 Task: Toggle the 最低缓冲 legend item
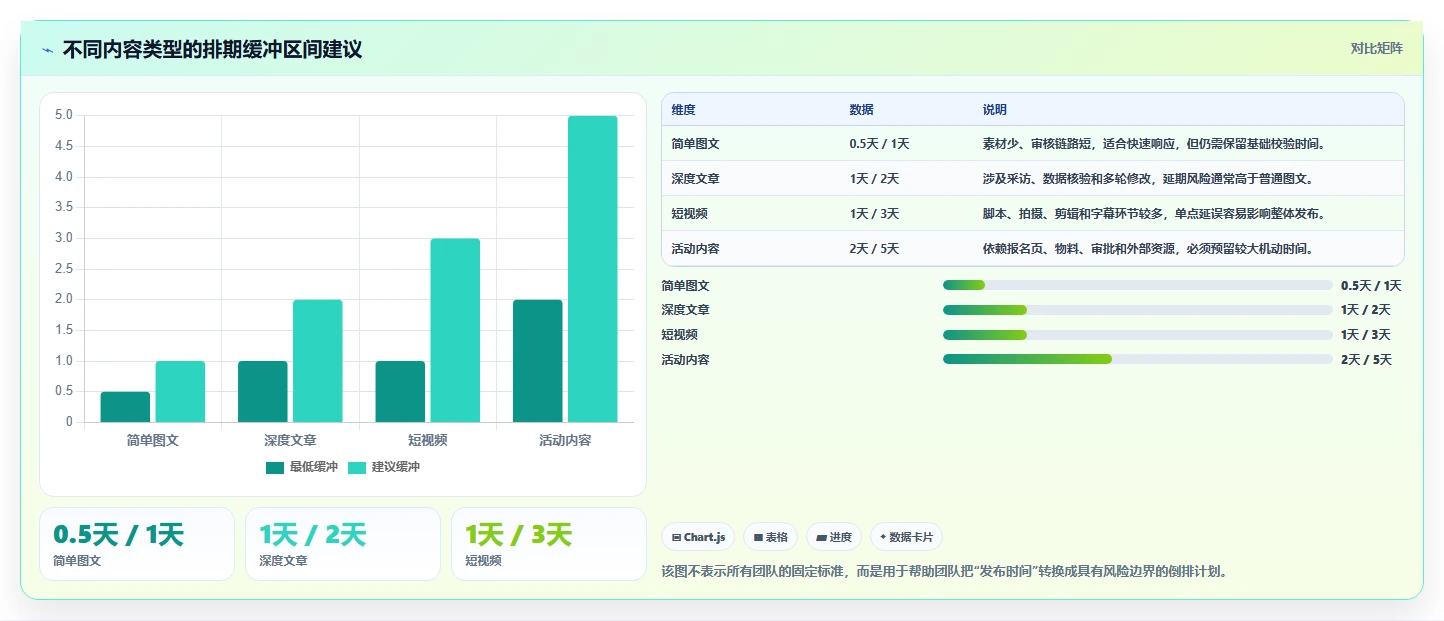click(x=302, y=467)
